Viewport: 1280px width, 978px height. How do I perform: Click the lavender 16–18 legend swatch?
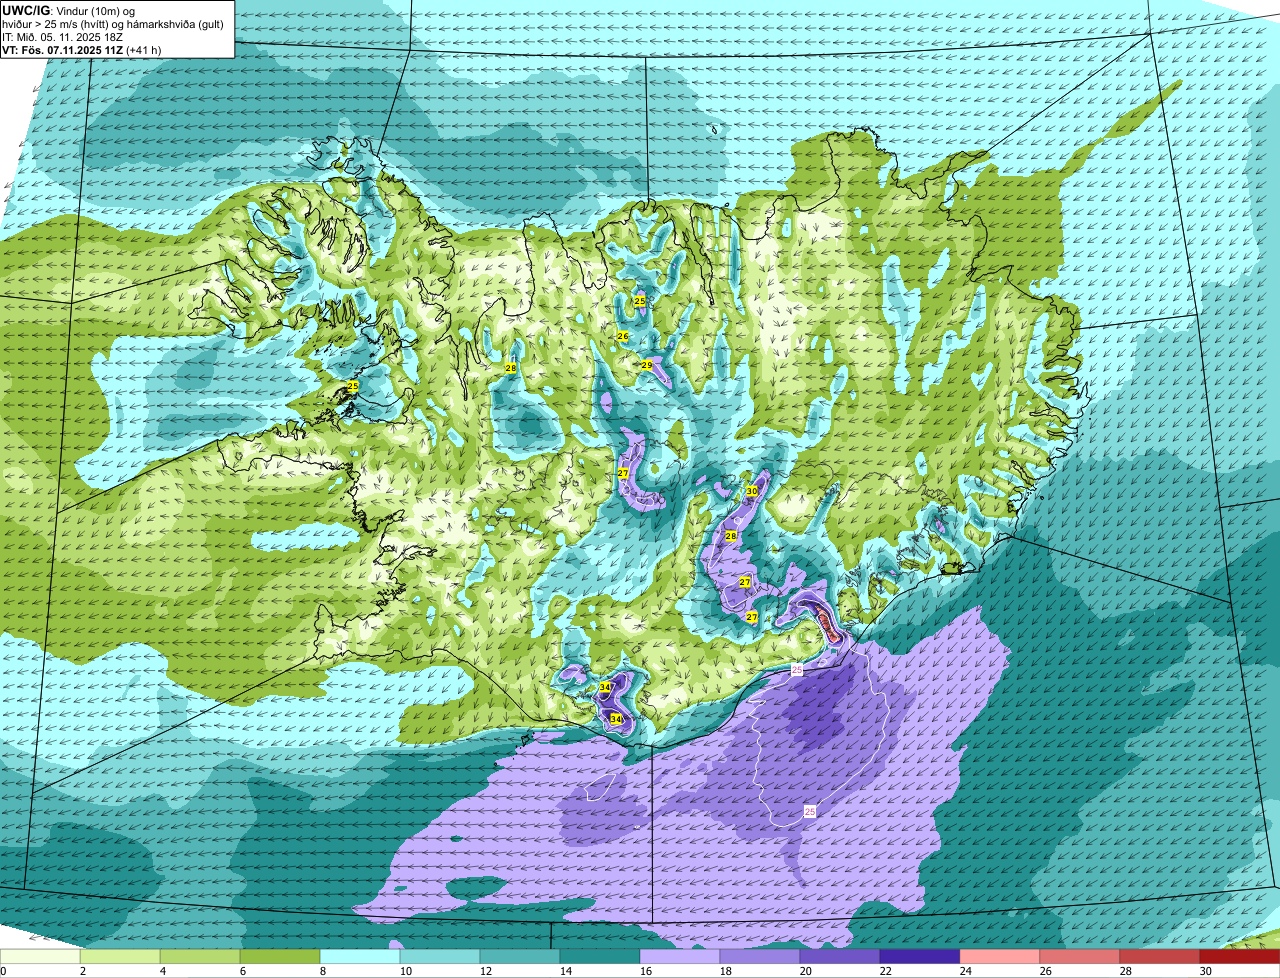point(680,957)
